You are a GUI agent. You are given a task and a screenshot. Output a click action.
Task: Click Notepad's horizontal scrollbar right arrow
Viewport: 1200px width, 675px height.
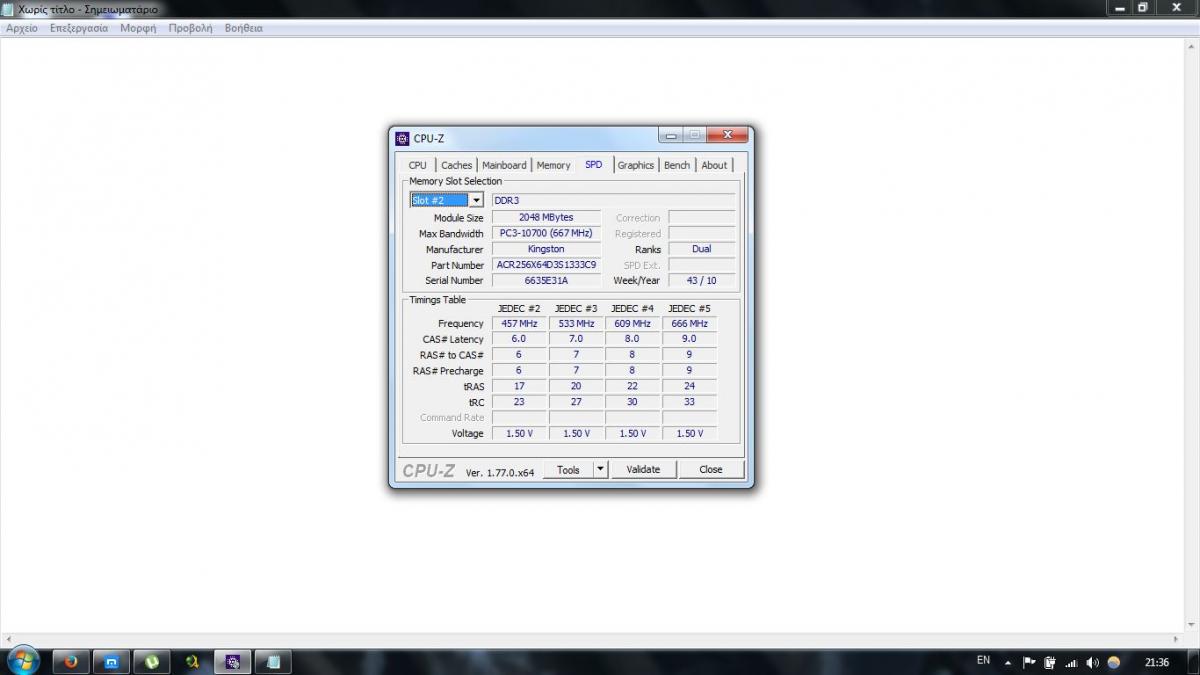[1177, 640]
